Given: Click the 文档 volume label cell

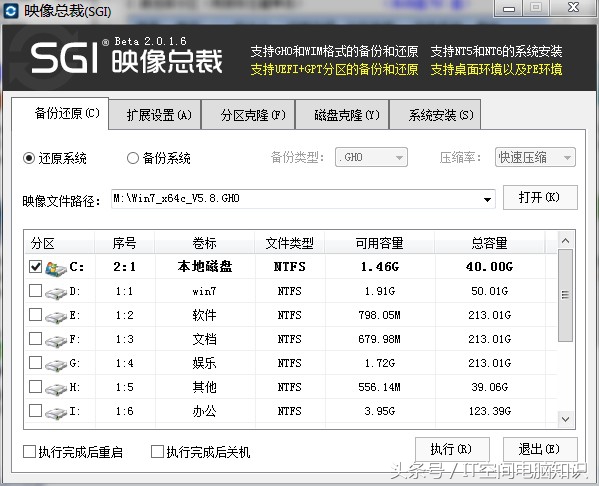Looking at the screenshot, I should click(x=204, y=339).
